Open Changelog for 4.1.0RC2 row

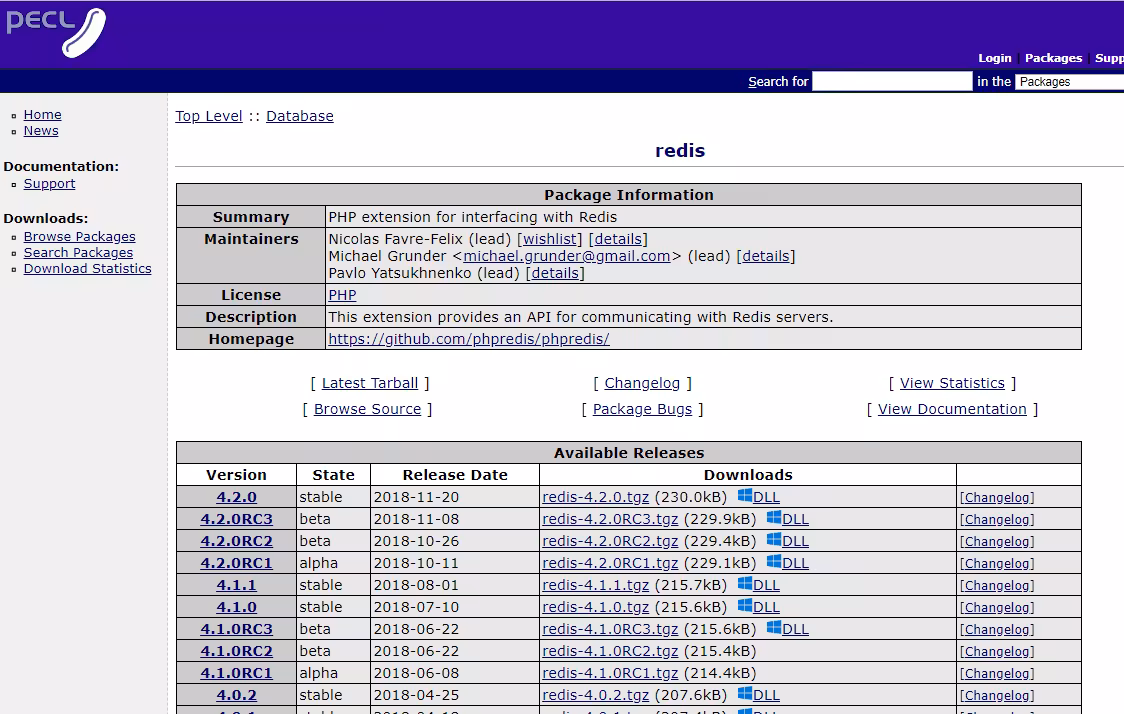997,652
